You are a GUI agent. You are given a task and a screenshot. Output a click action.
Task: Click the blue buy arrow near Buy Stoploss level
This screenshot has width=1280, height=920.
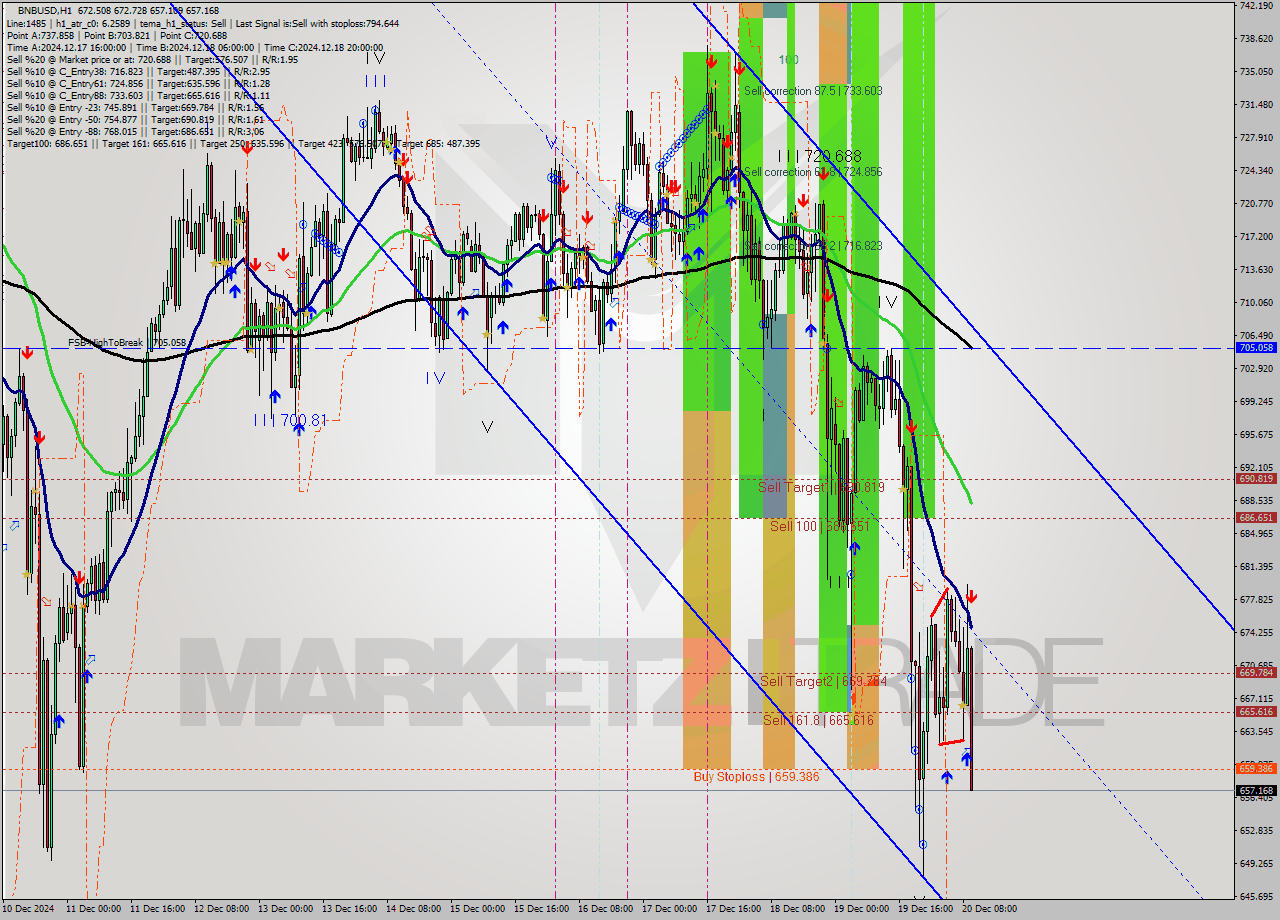[x=946, y=776]
